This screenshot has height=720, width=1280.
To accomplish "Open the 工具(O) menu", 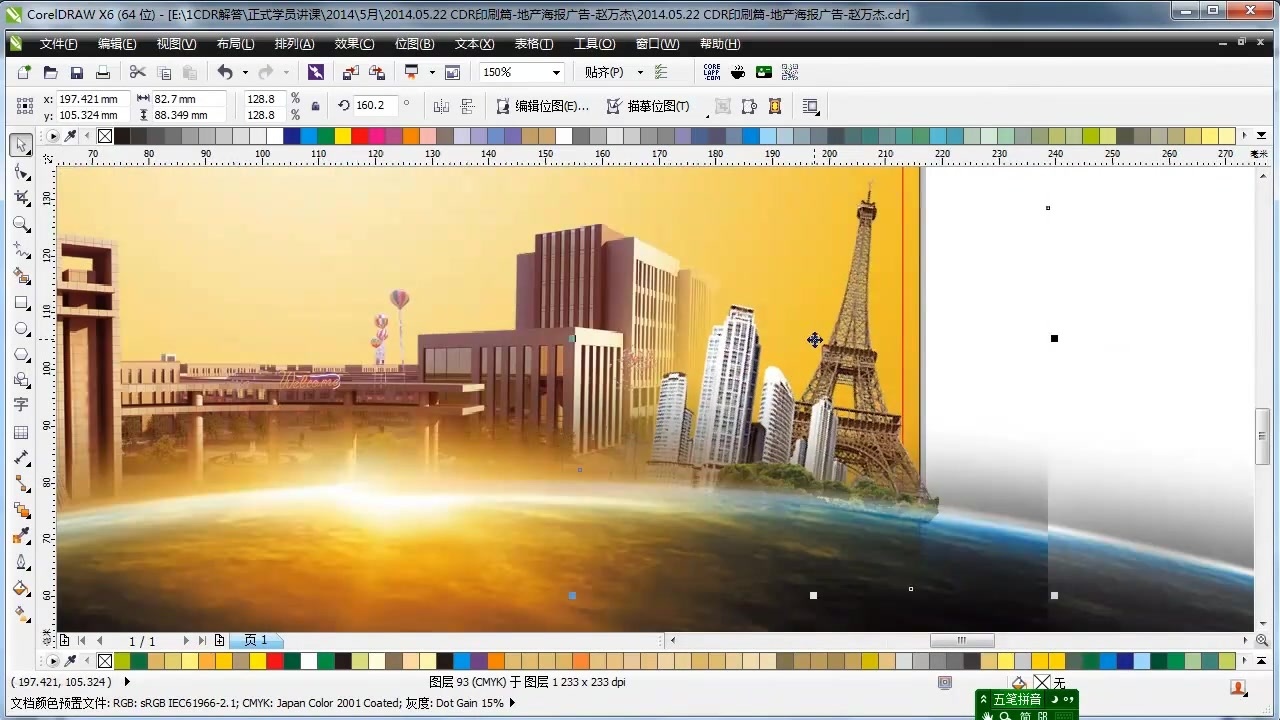I will click(x=594, y=44).
